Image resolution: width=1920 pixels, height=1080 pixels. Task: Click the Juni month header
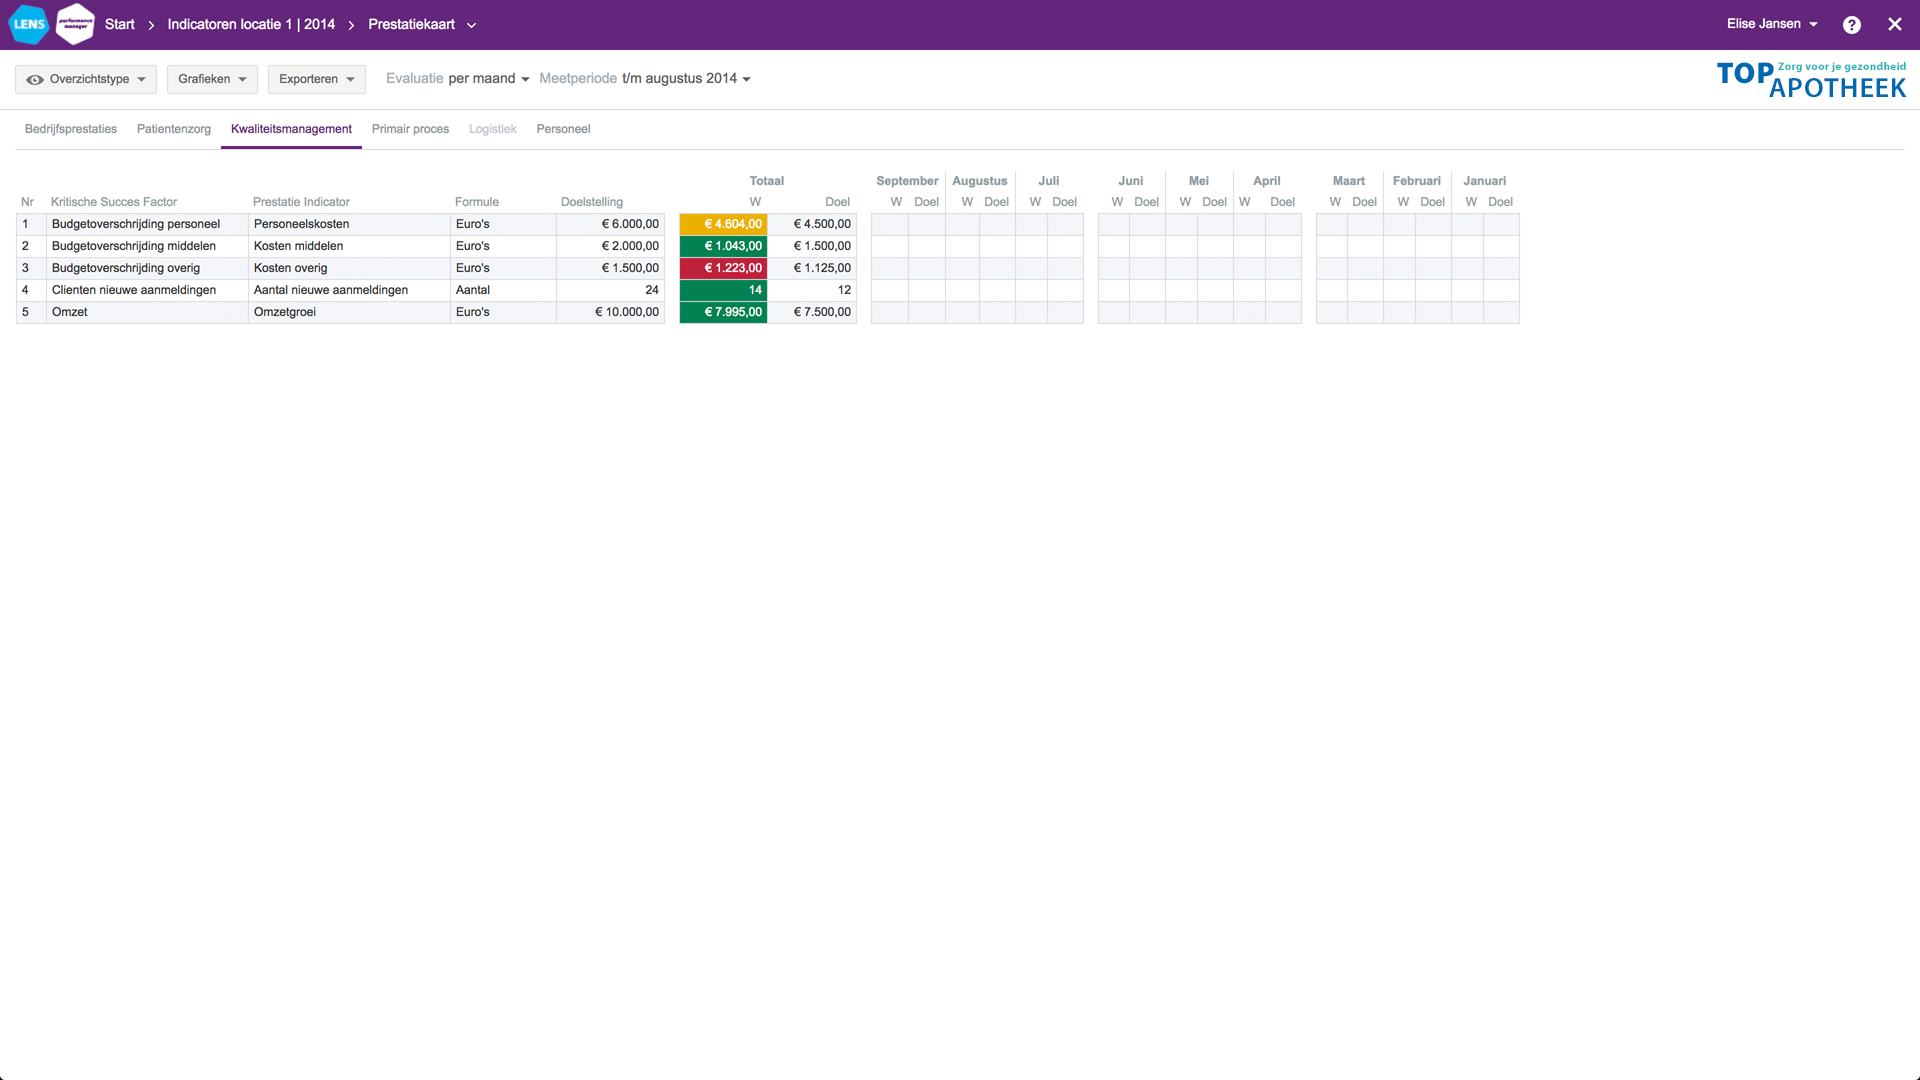point(1130,181)
